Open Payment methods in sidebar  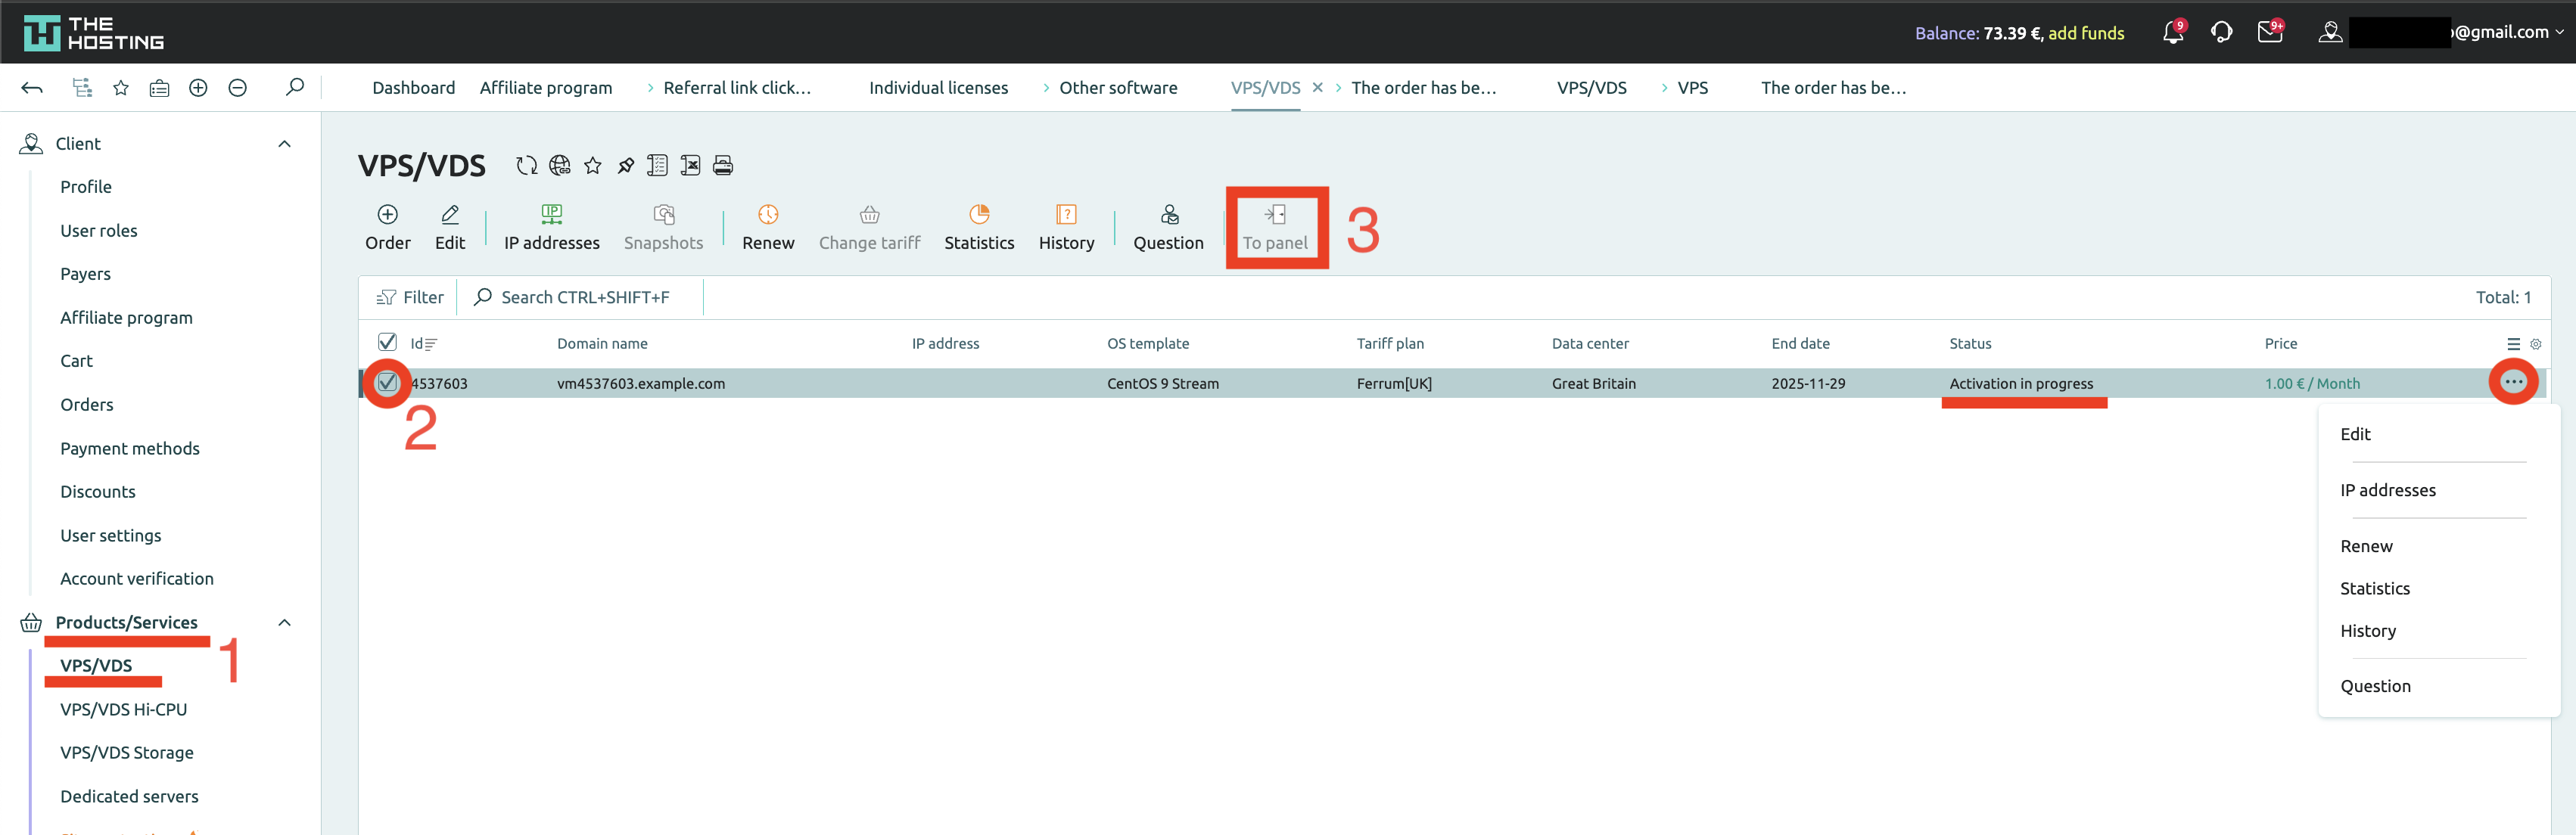pos(130,448)
